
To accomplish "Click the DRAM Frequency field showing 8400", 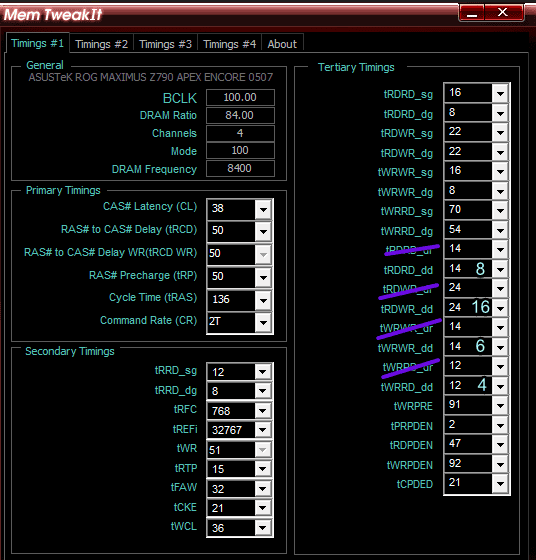I will (x=240, y=168).
